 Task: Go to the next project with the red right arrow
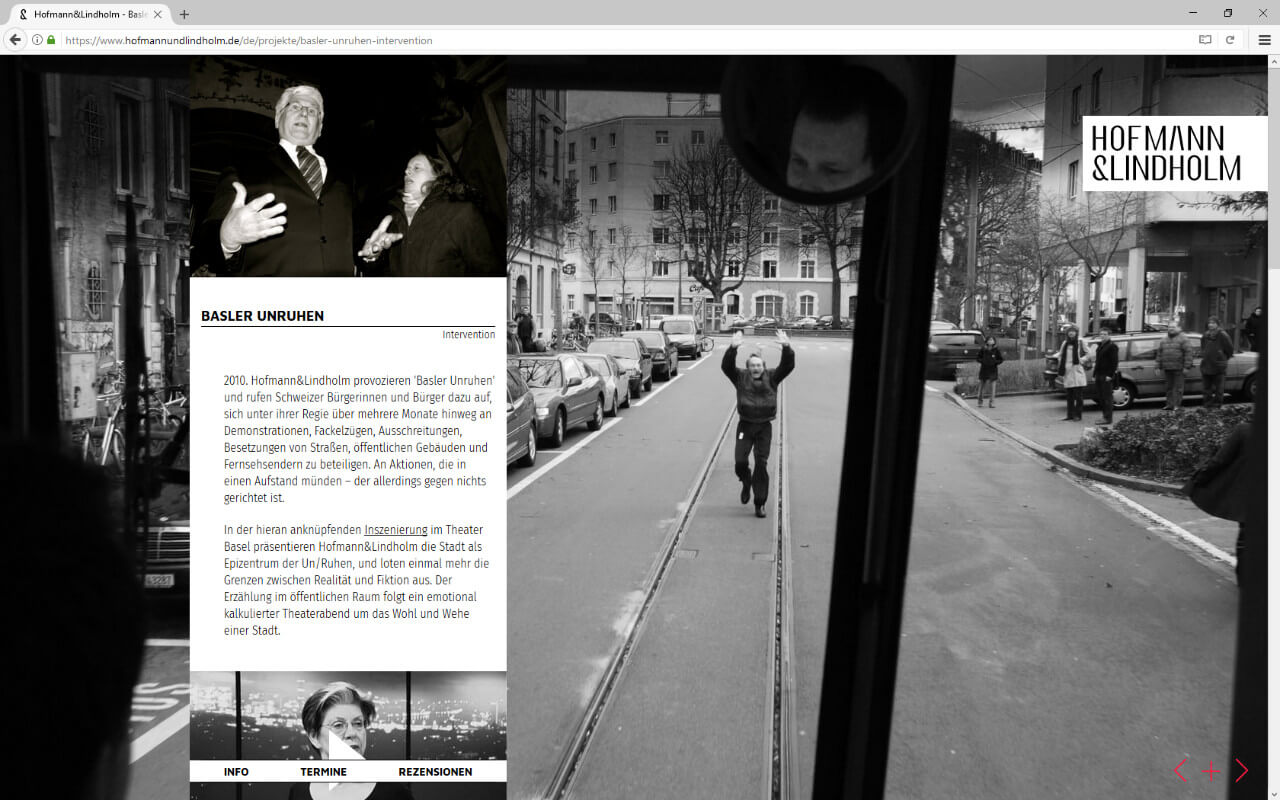coord(1241,770)
